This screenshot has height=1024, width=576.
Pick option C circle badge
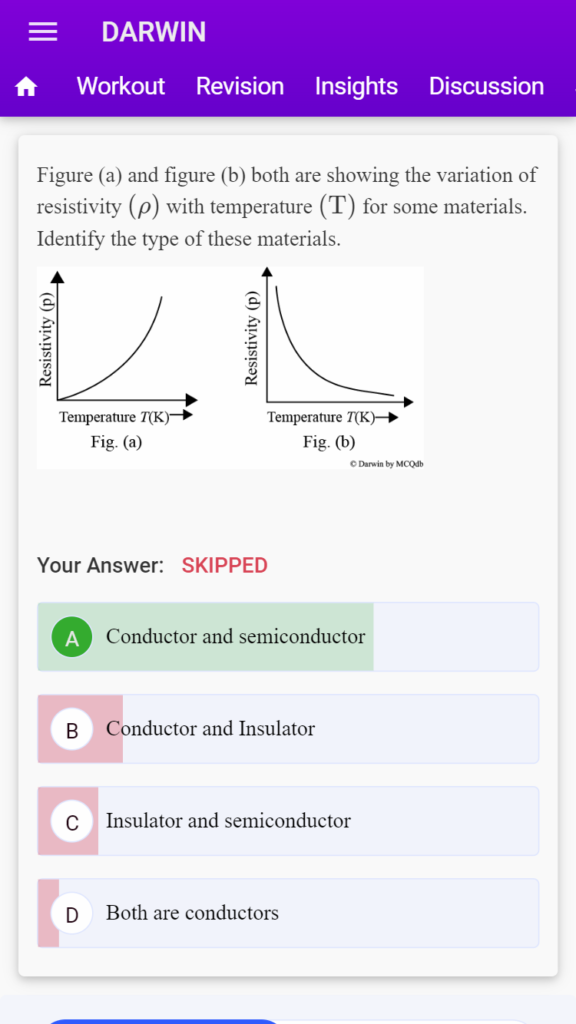point(72,821)
